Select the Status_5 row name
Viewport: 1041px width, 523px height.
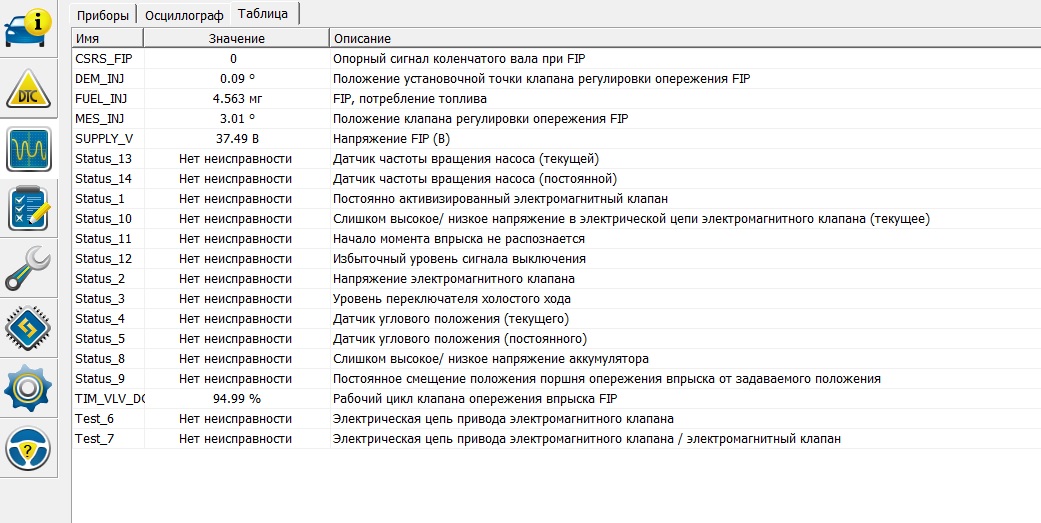point(100,338)
